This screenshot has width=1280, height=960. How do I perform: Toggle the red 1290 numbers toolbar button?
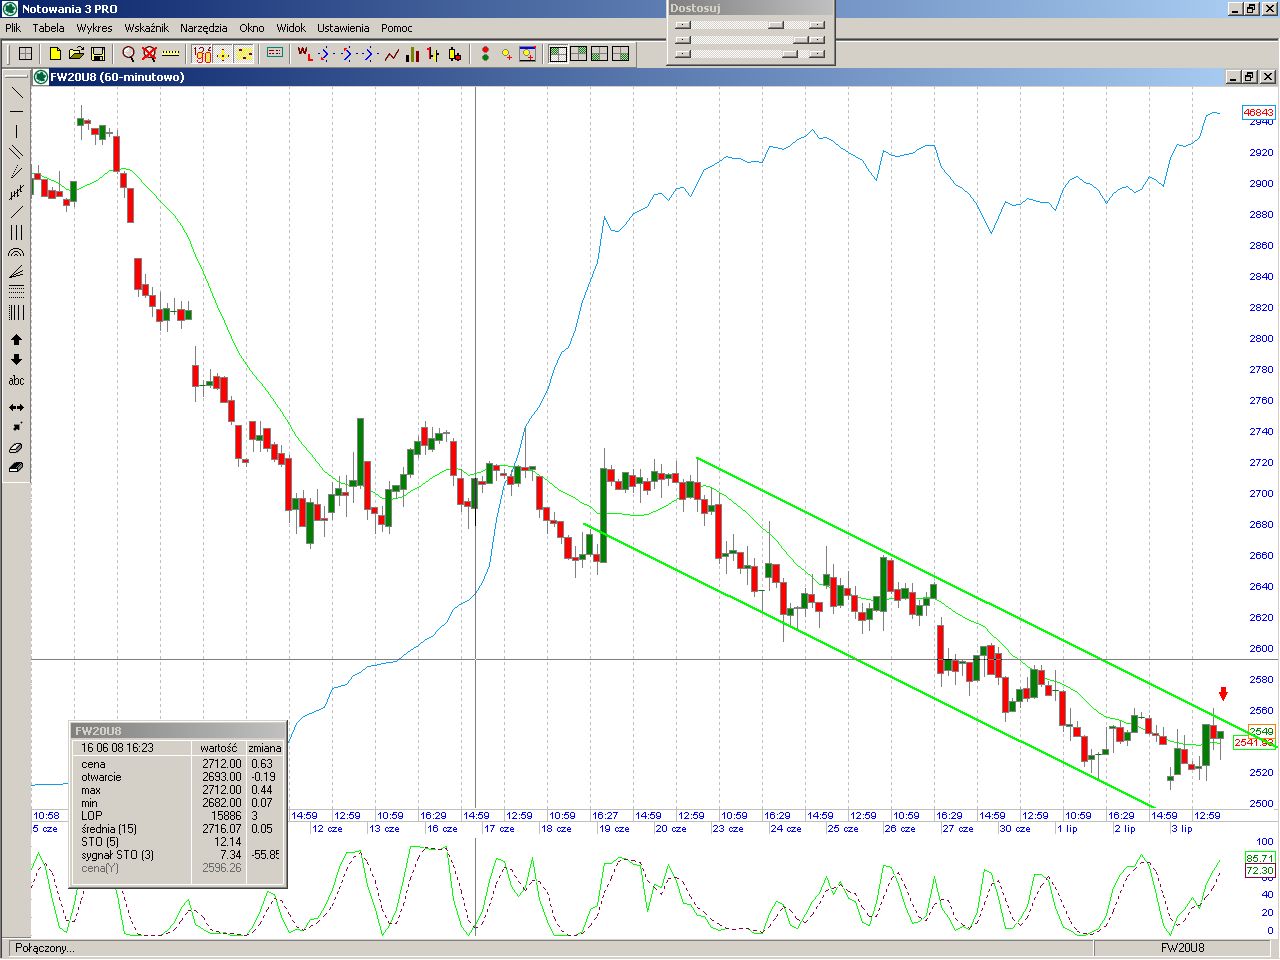[202, 54]
